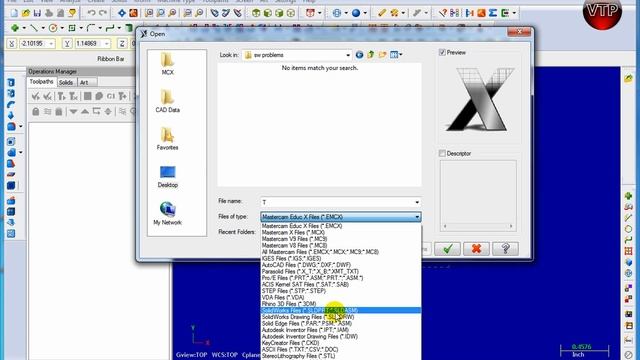Enable the Descriptor checkbox
Screen dimensions: 640x360
point(442,153)
